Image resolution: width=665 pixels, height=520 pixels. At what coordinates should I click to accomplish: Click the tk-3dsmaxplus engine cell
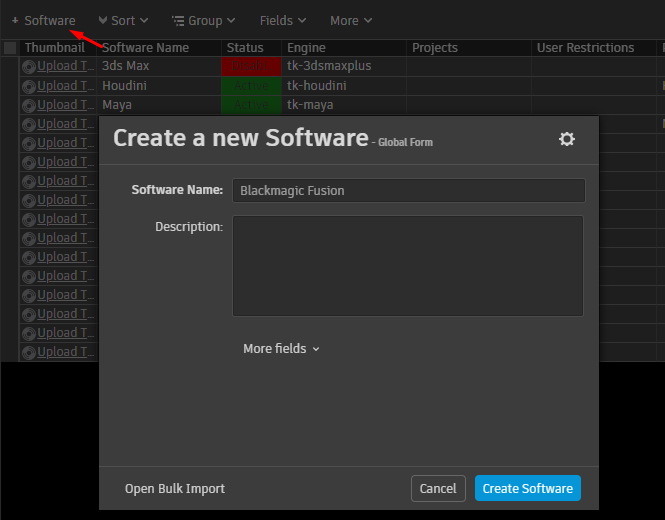(344, 66)
